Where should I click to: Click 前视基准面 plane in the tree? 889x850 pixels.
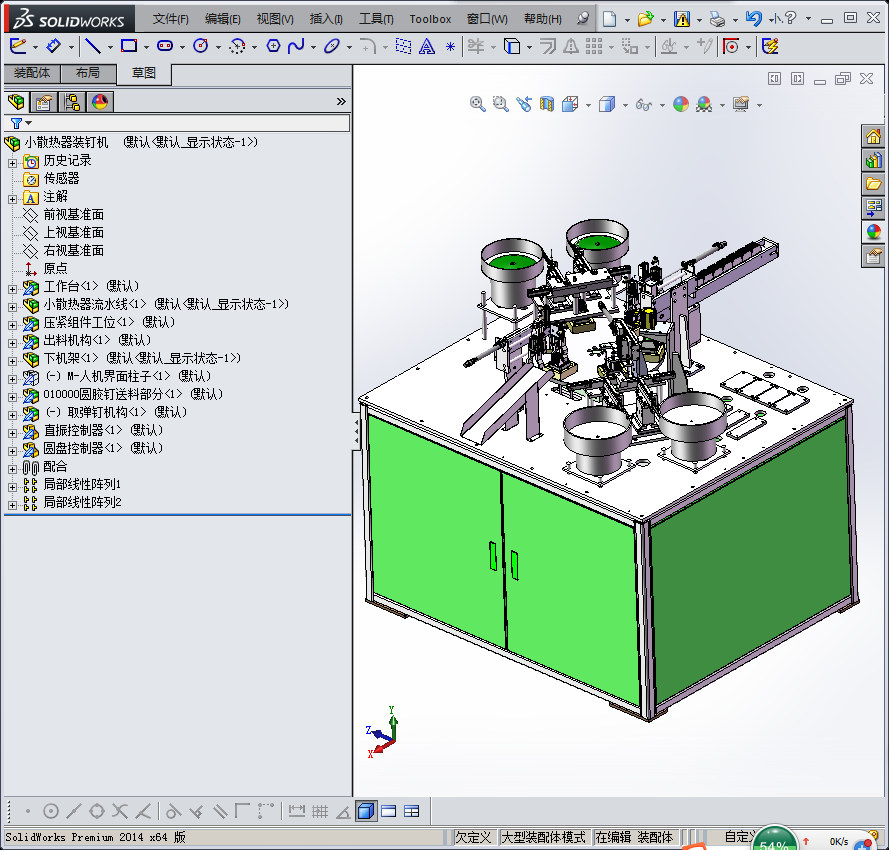point(73,215)
